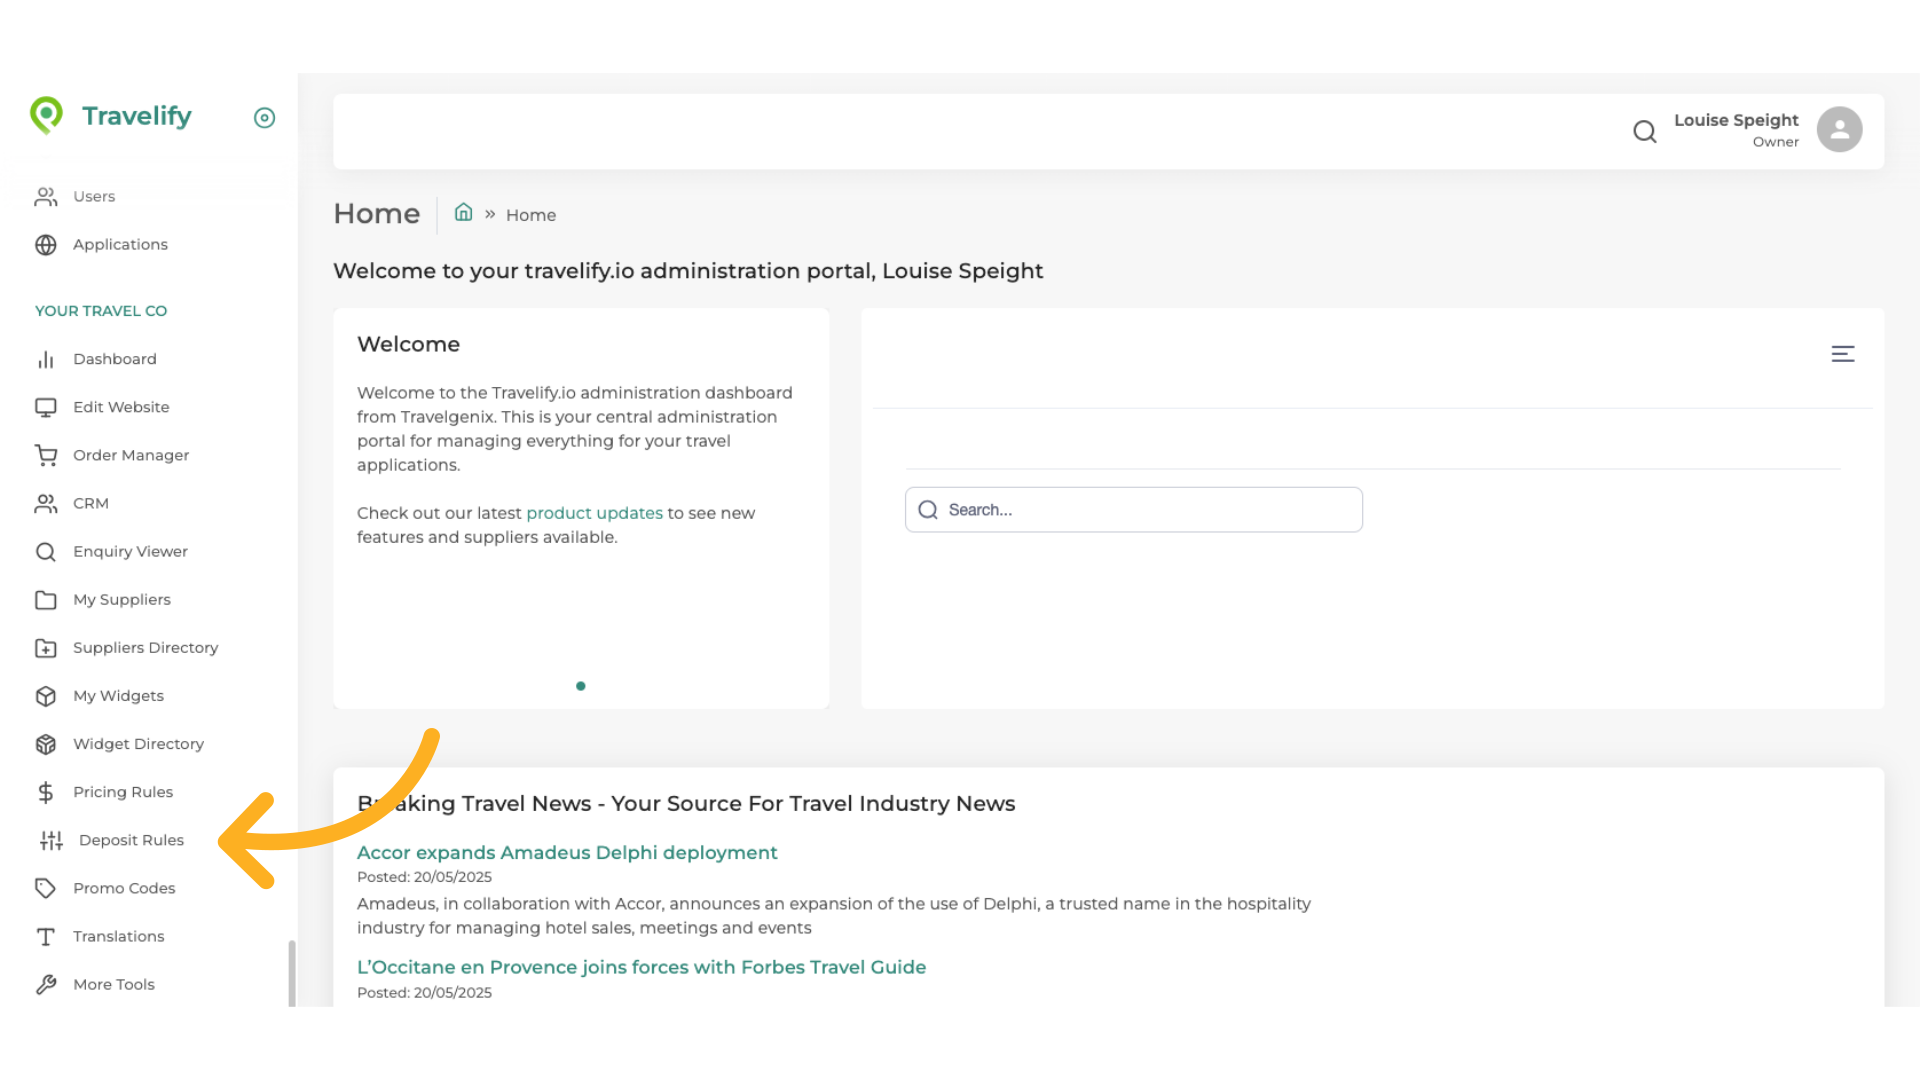Screen dimensions: 1920x1080
Task: Click the Dashboard bar-chart icon
Action: click(x=46, y=360)
